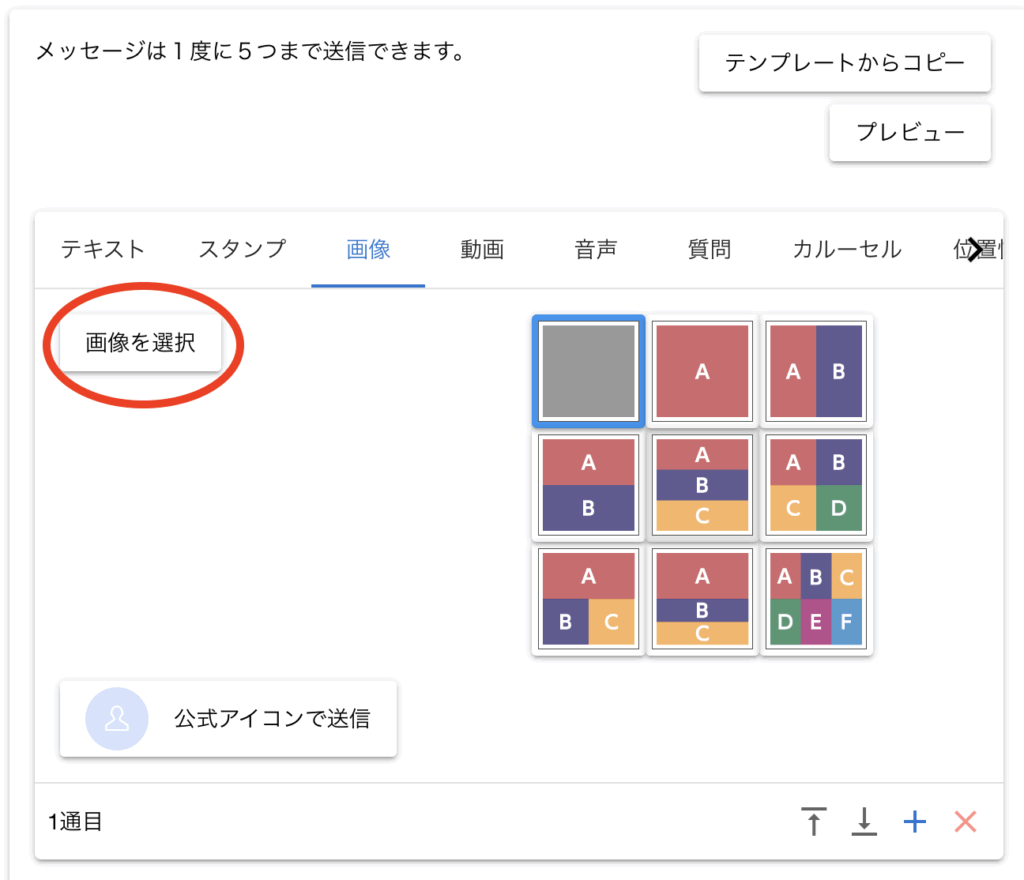
Task: Select the single-area A layout
Action: [702, 371]
